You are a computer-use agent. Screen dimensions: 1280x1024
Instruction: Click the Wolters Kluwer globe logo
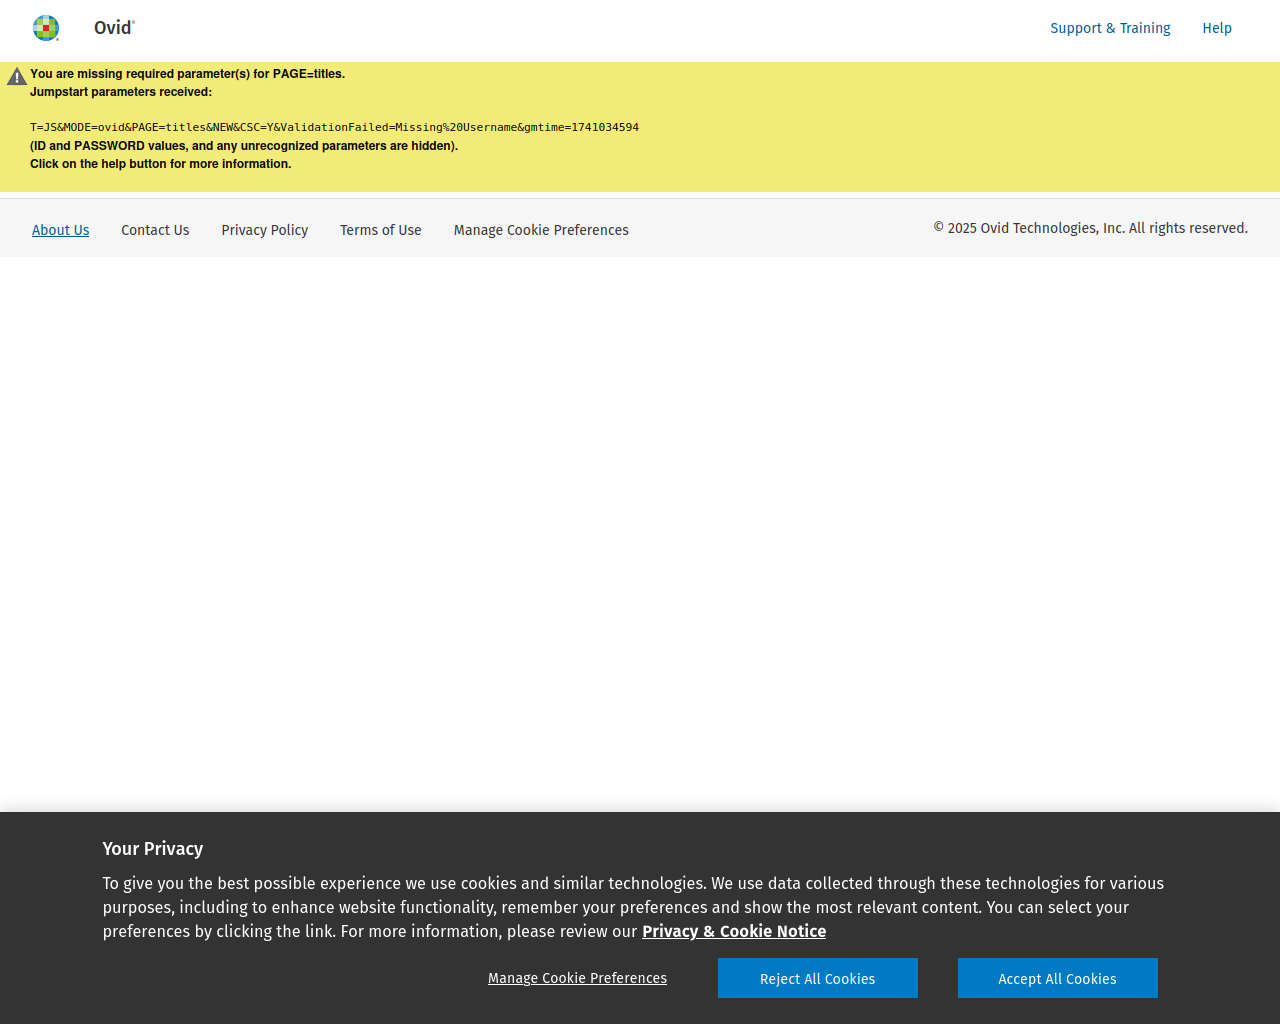[46, 28]
